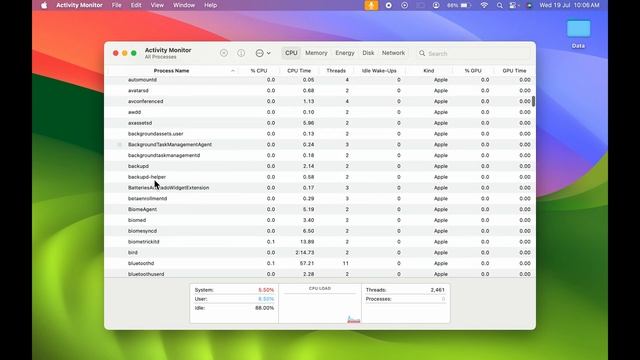This screenshot has height=360, width=640.
Task: Toggle sort arrow on Process Name column
Action: click(x=233, y=71)
